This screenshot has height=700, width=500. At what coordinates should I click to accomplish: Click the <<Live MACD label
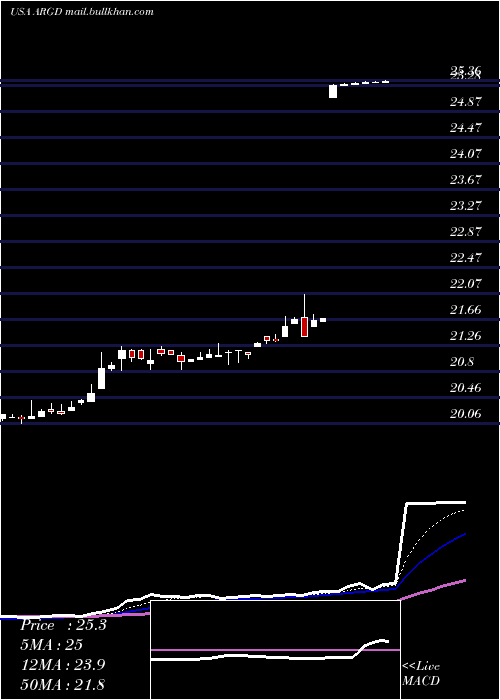click(421, 673)
